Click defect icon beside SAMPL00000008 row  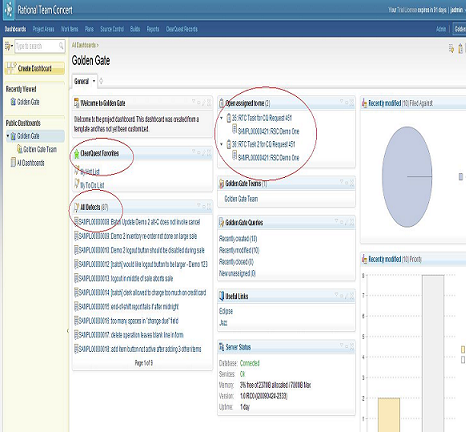(x=76, y=222)
